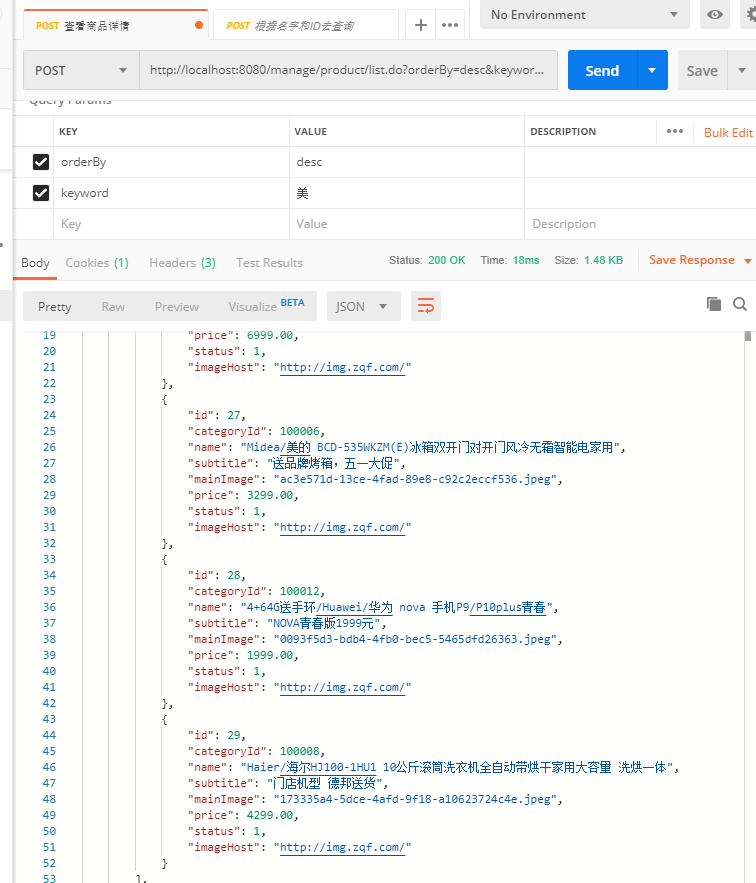Click the Send request button
Image resolution: width=756 pixels, height=883 pixels.
(x=602, y=70)
